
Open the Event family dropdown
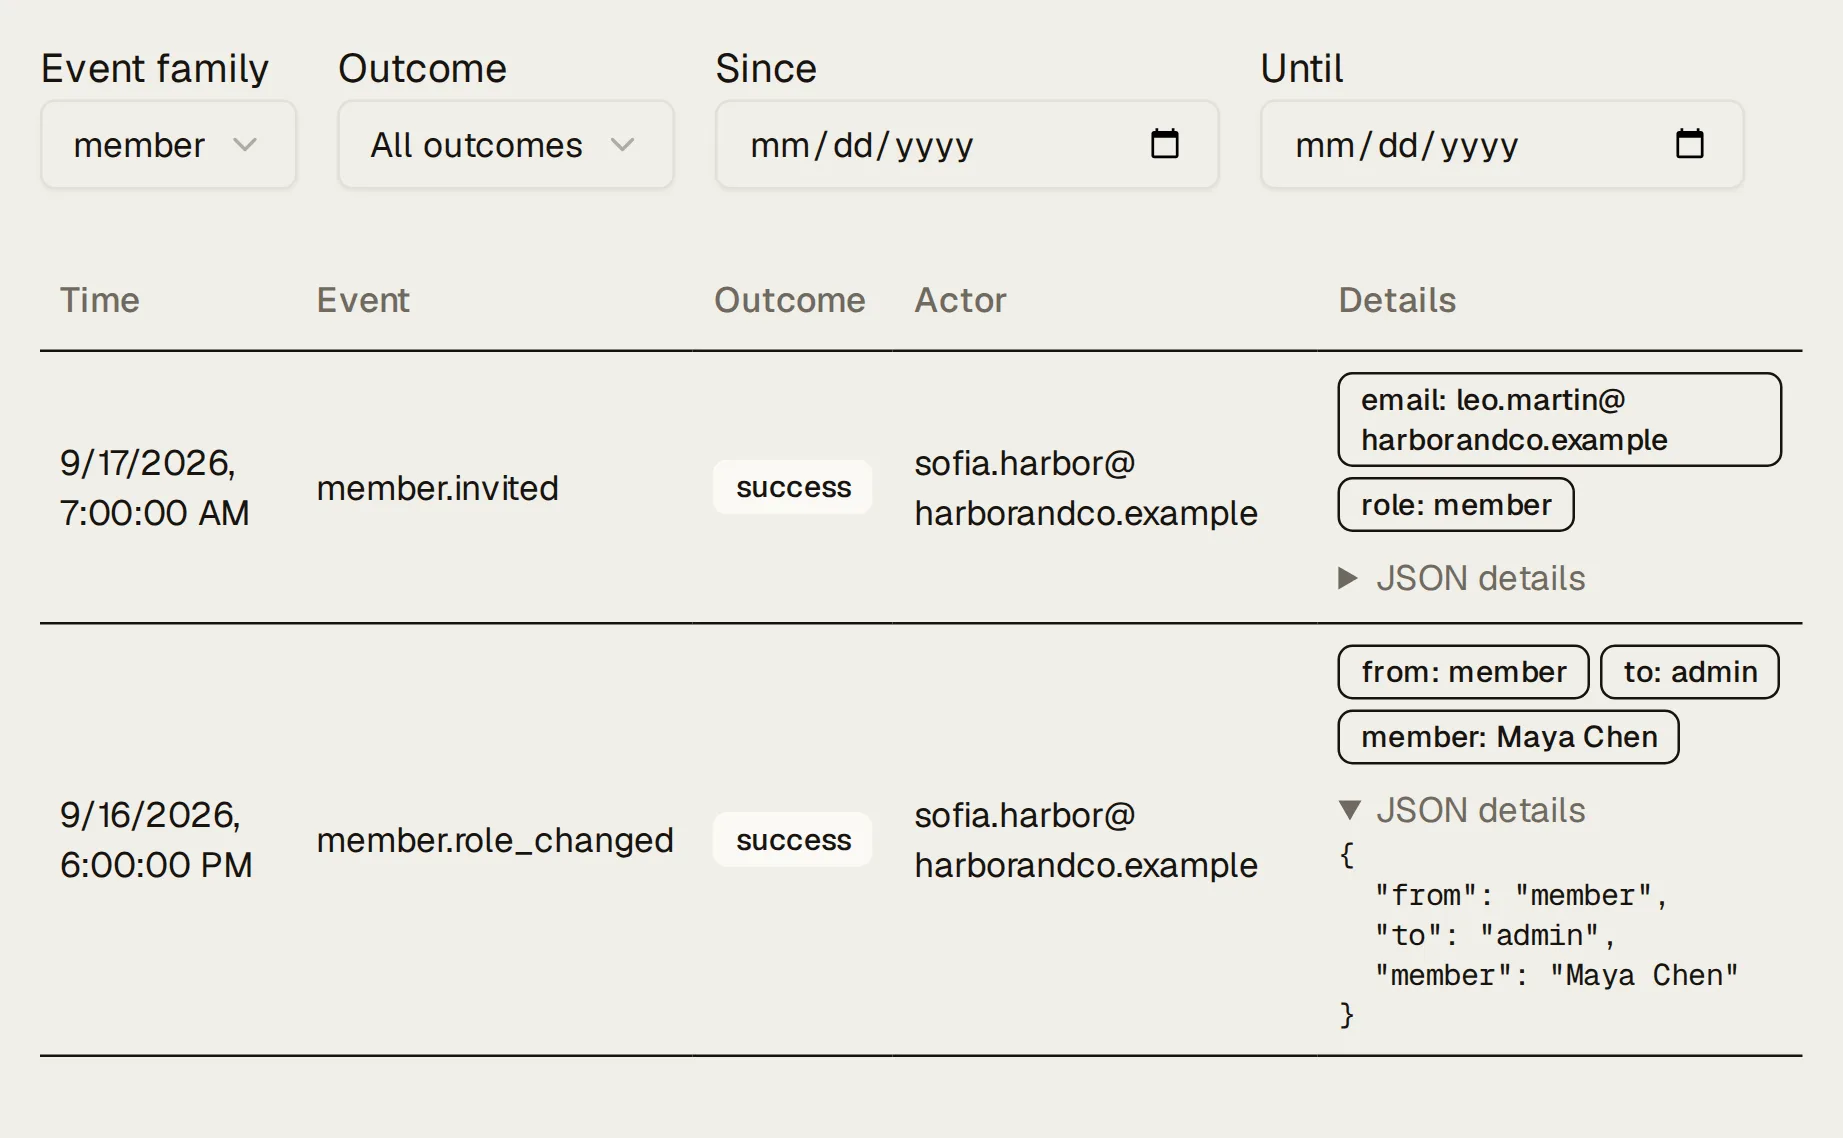pyautogui.click(x=168, y=145)
